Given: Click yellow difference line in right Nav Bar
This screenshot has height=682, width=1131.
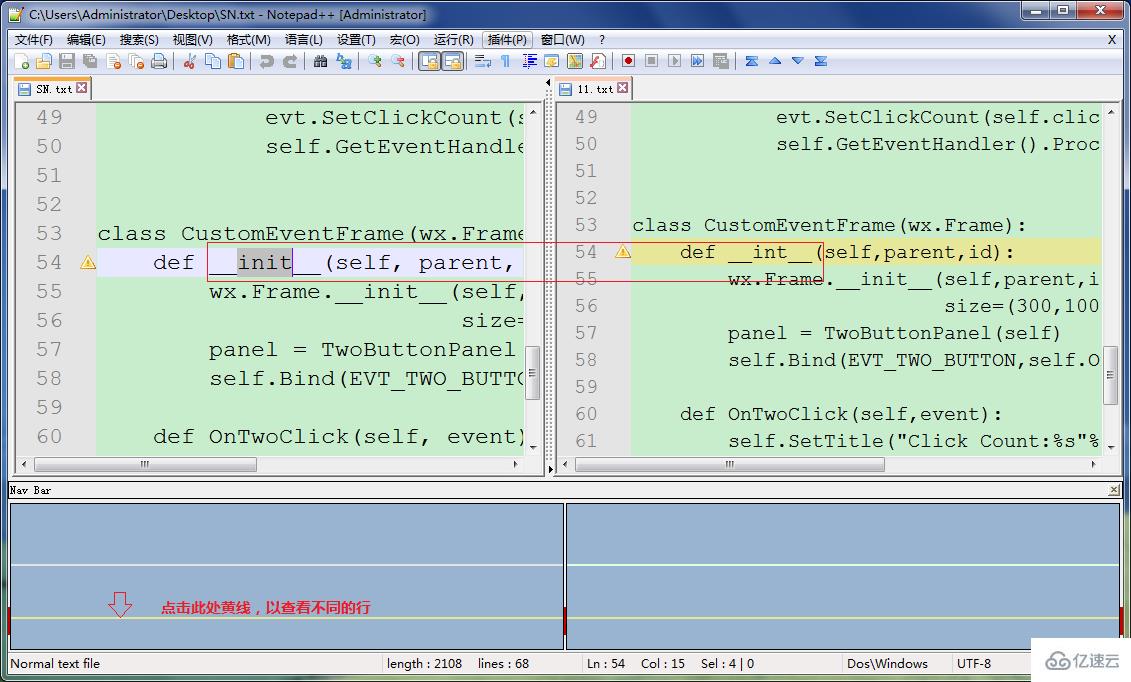Looking at the screenshot, I should pyautogui.click(x=842, y=618).
